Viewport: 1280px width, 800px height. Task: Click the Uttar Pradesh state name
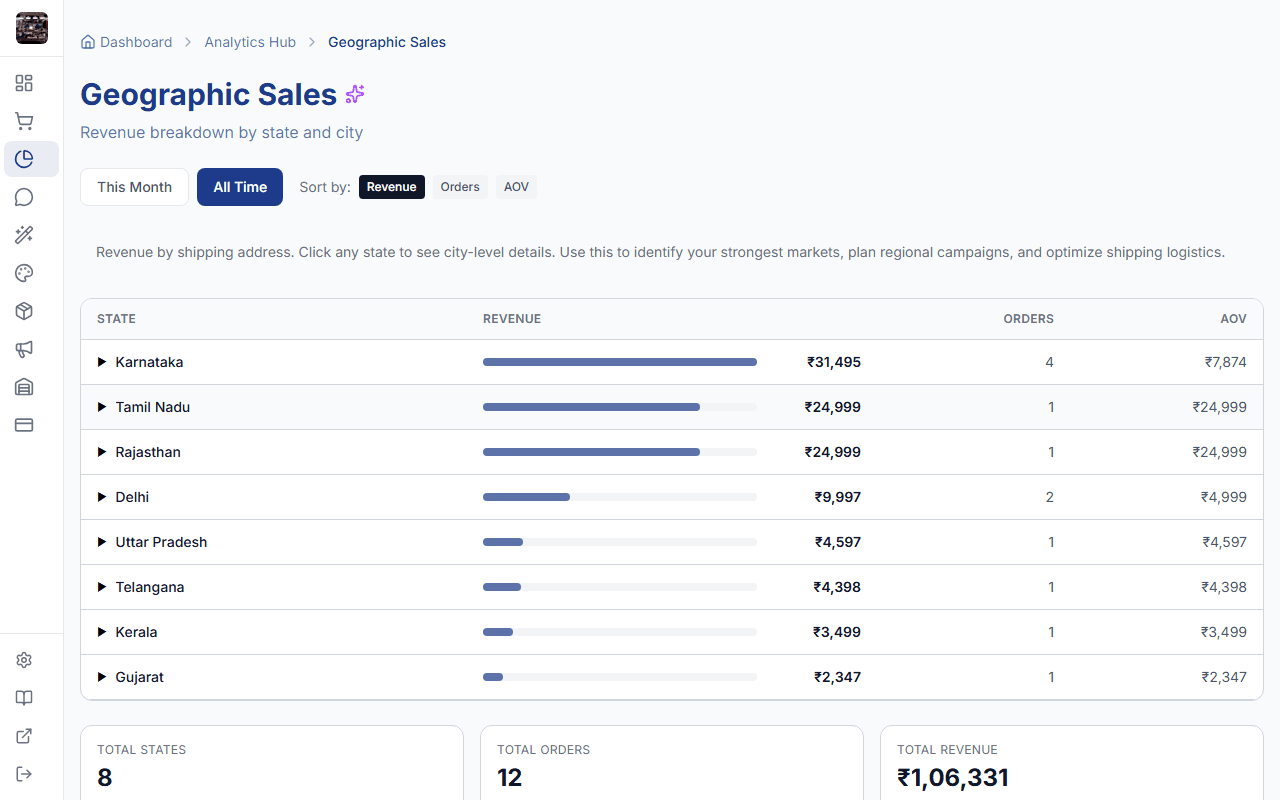(x=161, y=542)
